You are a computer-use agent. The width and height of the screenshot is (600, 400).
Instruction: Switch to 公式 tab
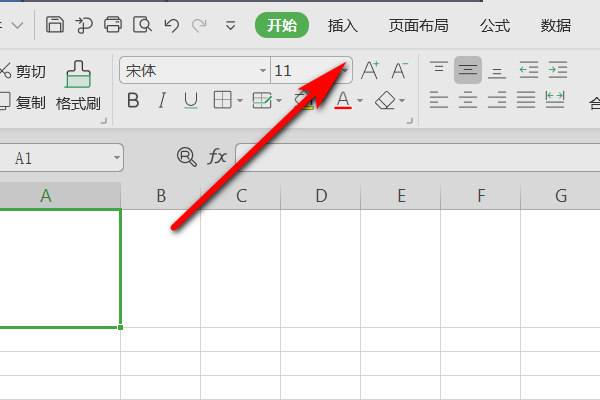click(495, 26)
